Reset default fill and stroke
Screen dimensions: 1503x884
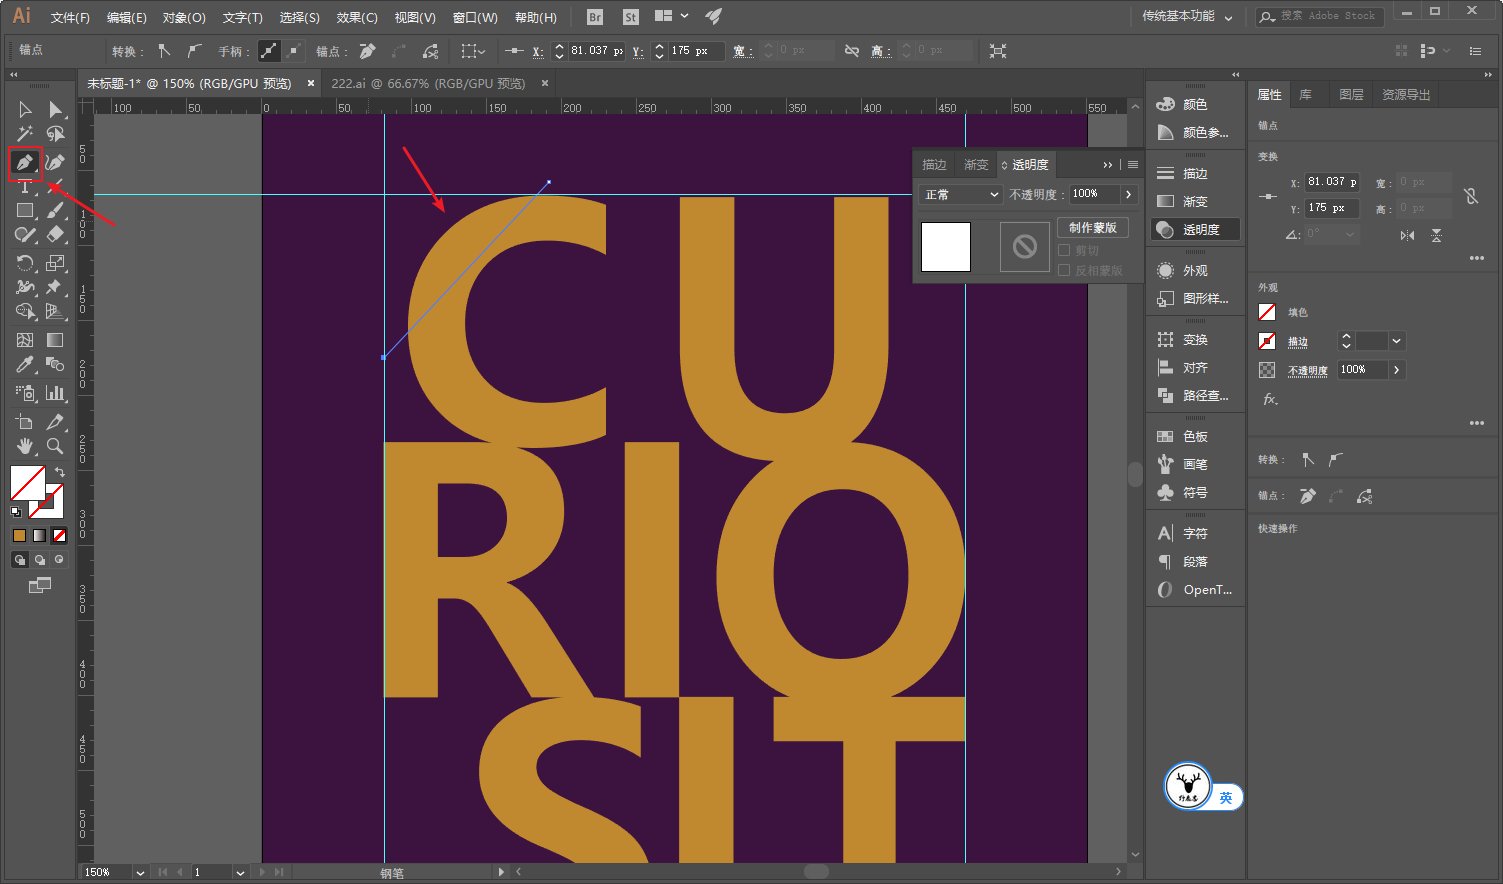click(15, 512)
